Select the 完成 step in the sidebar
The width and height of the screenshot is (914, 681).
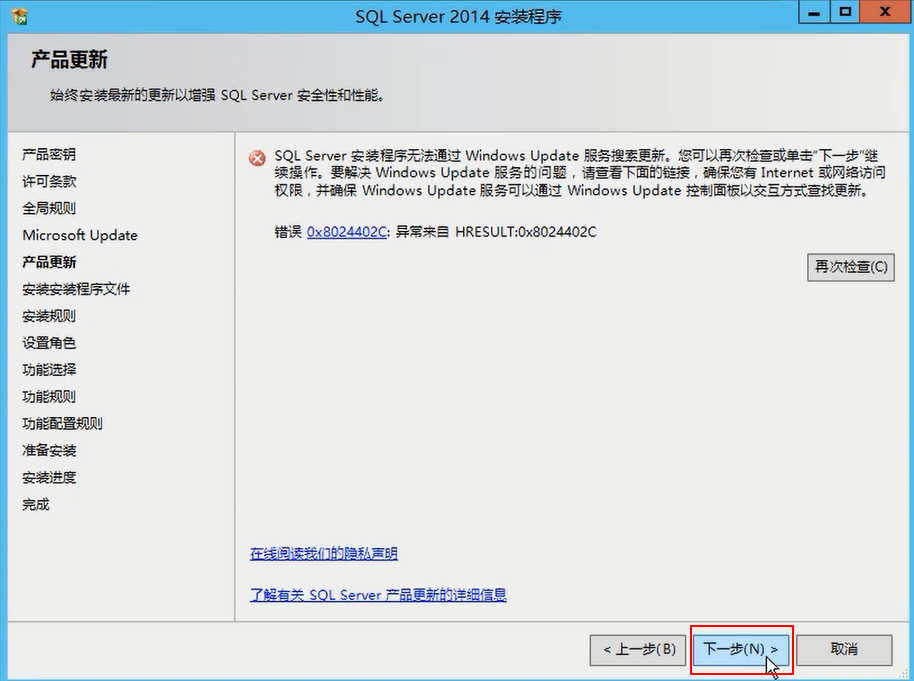[36, 504]
